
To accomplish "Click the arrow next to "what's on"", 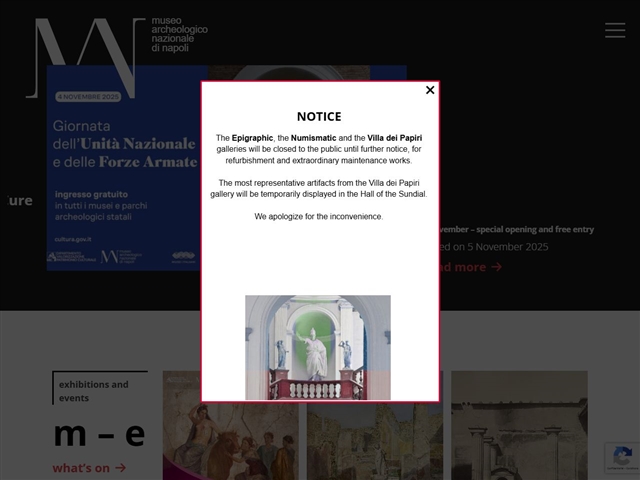I will 121,468.
